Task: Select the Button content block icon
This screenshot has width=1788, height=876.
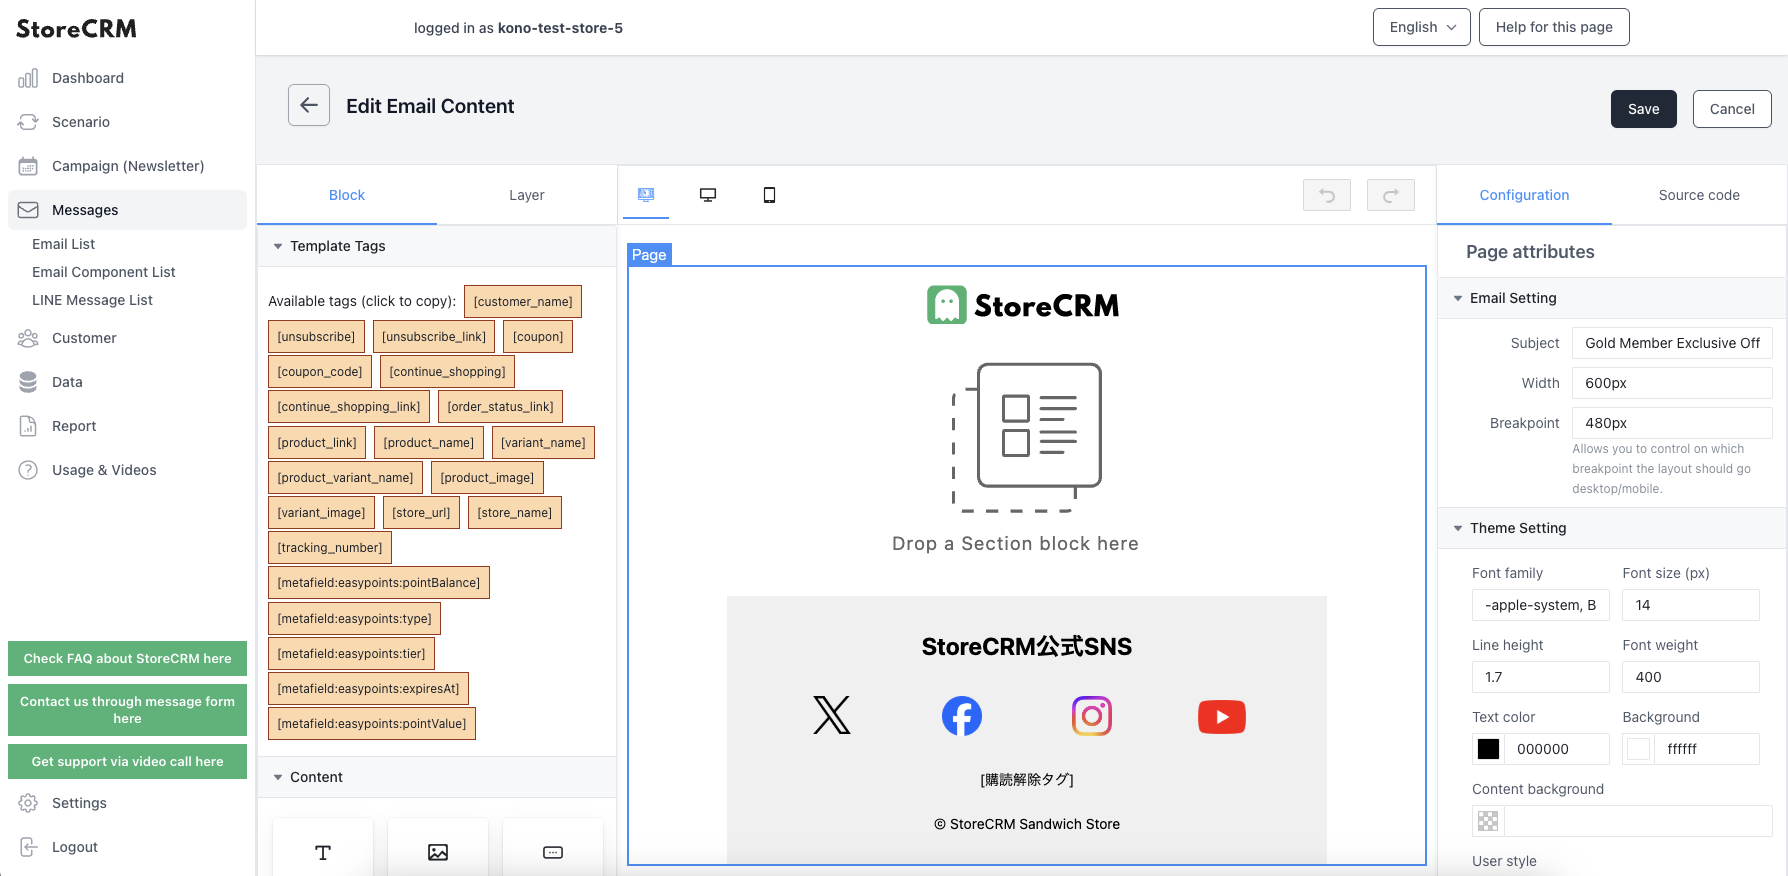Action: (x=553, y=852)
